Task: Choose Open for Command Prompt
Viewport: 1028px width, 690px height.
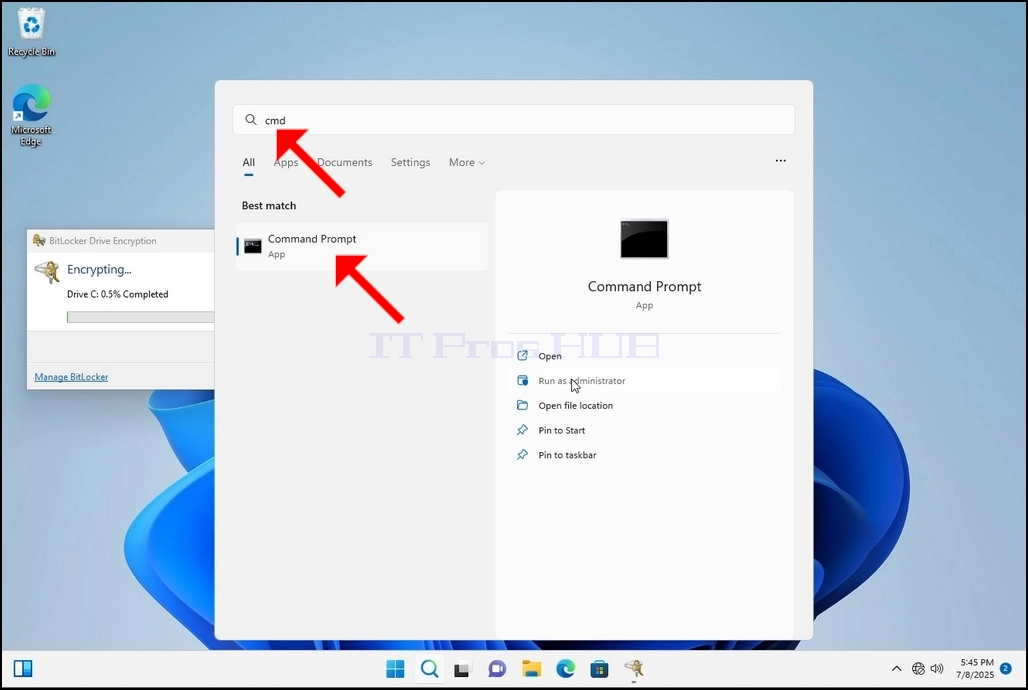Action: [644, 356]
